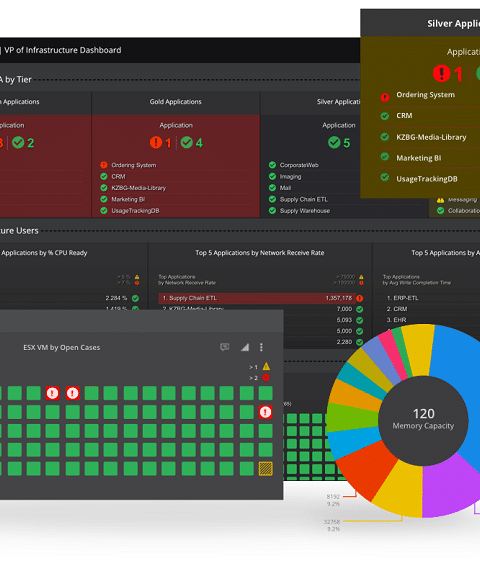Viewport: 480px width, 563px height.
Task: Click red alert icon beside Ordering System in popup
Action: (385, 97)
